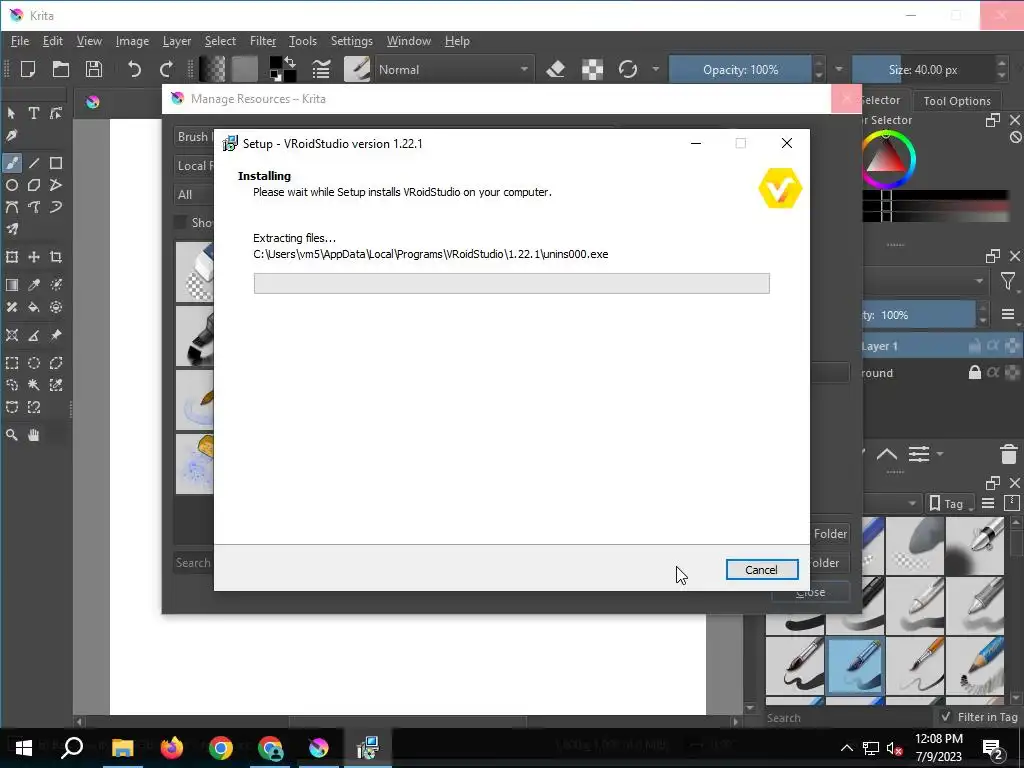
Task: Select the highlighted blue watercolor brush preset
Action: 855,666
